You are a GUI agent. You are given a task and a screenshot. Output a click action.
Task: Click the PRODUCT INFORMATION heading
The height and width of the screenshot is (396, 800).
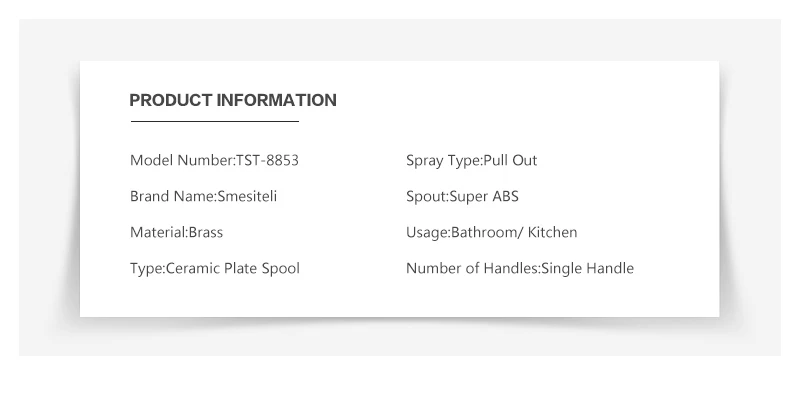point(233,100)
